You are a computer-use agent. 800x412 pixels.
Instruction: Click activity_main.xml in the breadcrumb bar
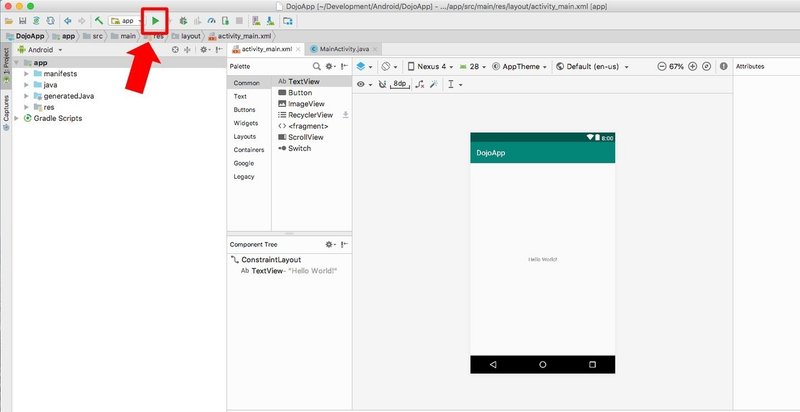coord(241,36)
